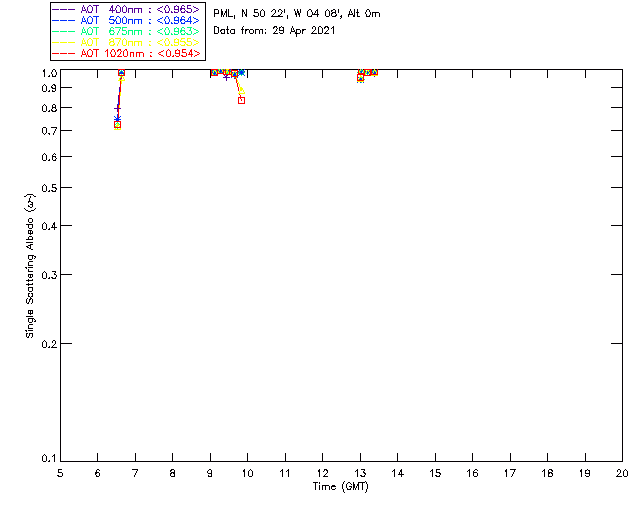Image resolution: width=640 pixels, height=512 pixels.
Task: Click the y-axis tick label 0.2
Action: tap(49, 344)
